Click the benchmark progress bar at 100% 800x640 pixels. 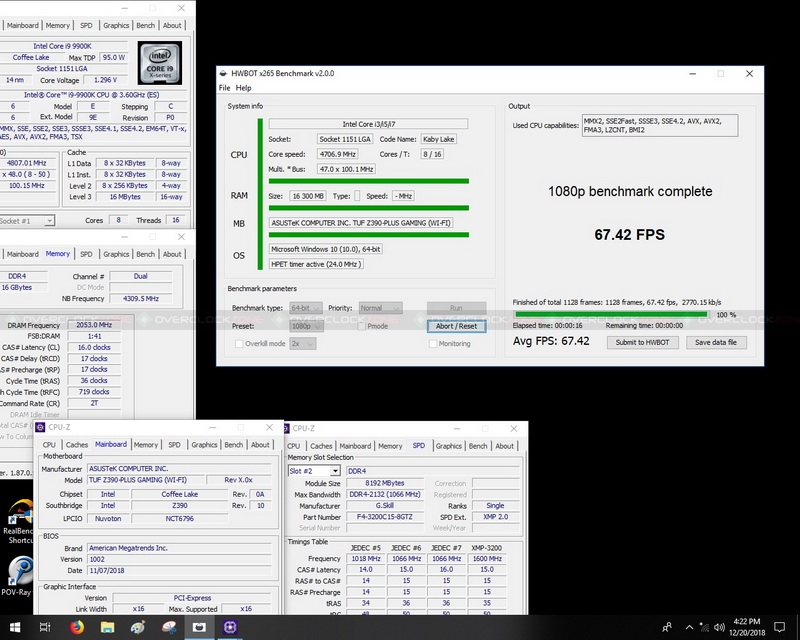[x=611, y=314]
